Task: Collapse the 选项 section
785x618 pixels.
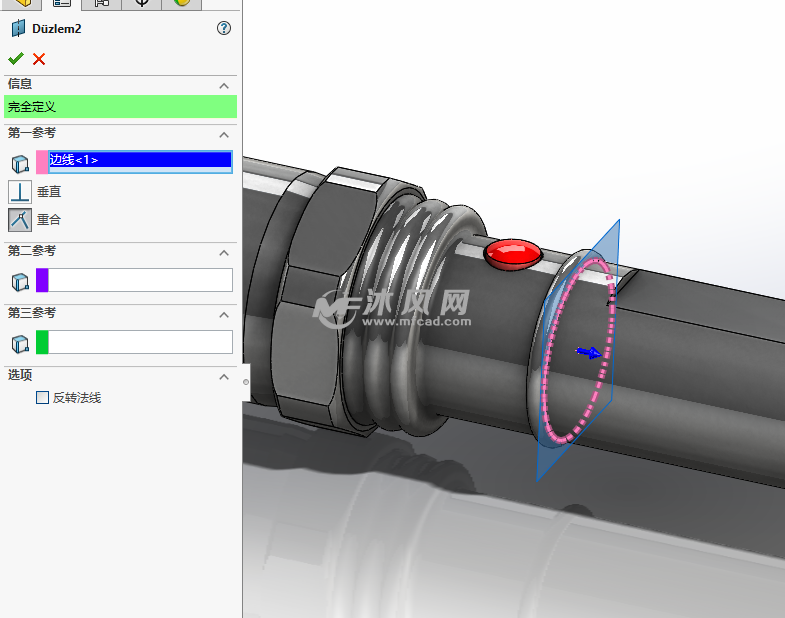Action: click(x=224, y=377)
